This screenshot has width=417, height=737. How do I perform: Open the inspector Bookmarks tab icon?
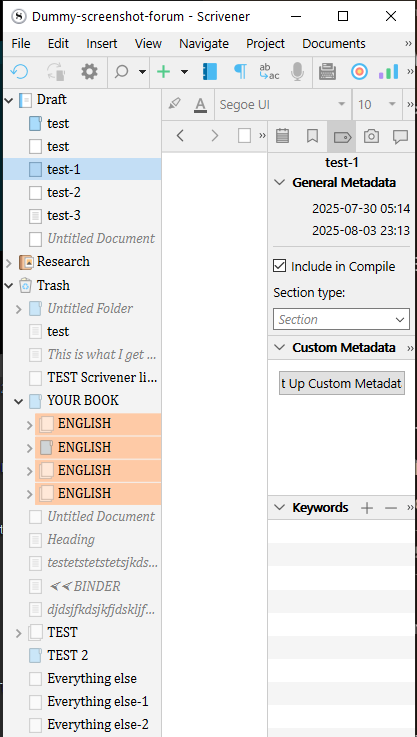tap(312, 136)
